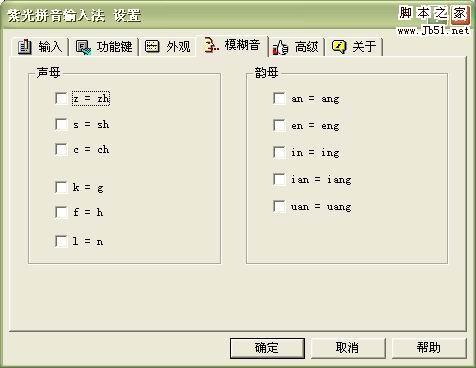476x368 pixels.
Task: Click the dialog title 紫光拼音输入法 设置
Action: (x=75, y=15)
